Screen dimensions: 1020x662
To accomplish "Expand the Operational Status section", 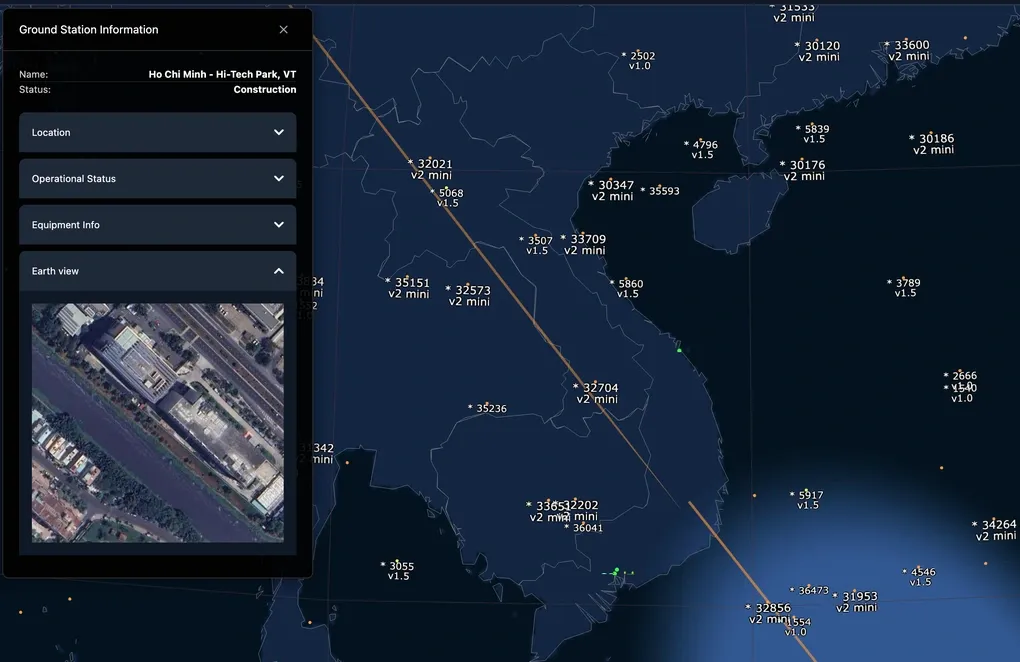I will pyautogui.click(x=157, y=179).
